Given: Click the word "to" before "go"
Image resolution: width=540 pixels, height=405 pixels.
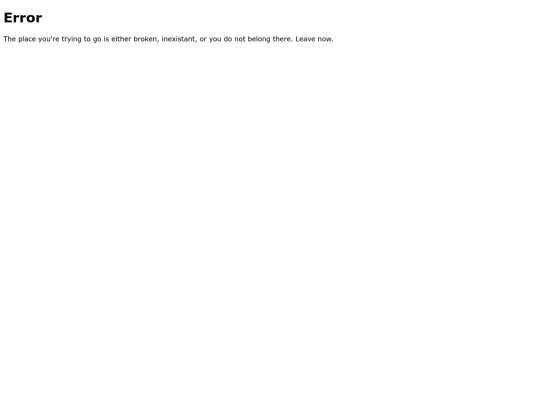Looking at the screenshot, I should tap(87, 39).
